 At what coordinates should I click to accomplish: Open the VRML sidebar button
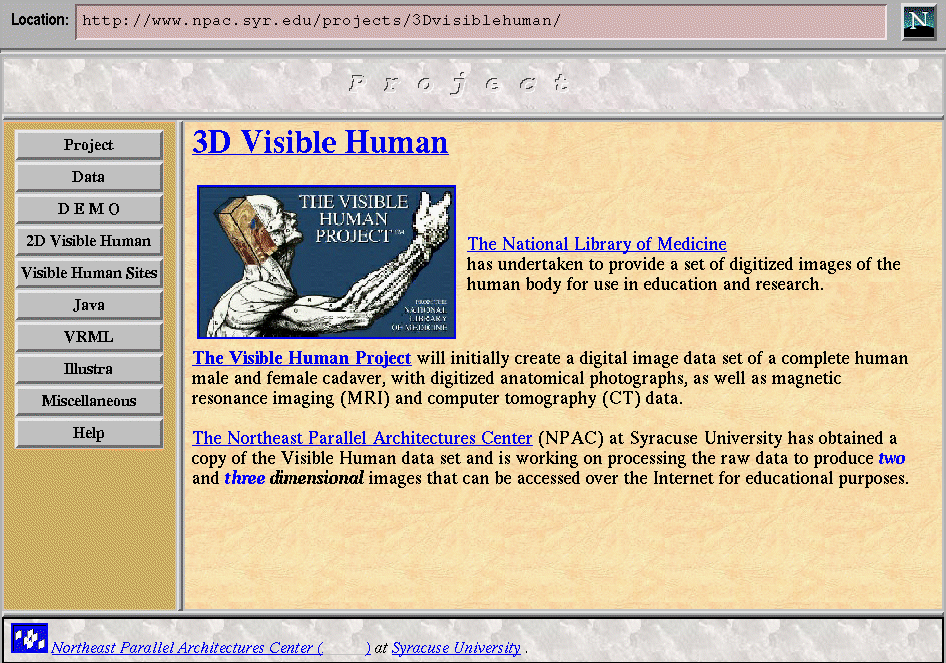point(89,337)
